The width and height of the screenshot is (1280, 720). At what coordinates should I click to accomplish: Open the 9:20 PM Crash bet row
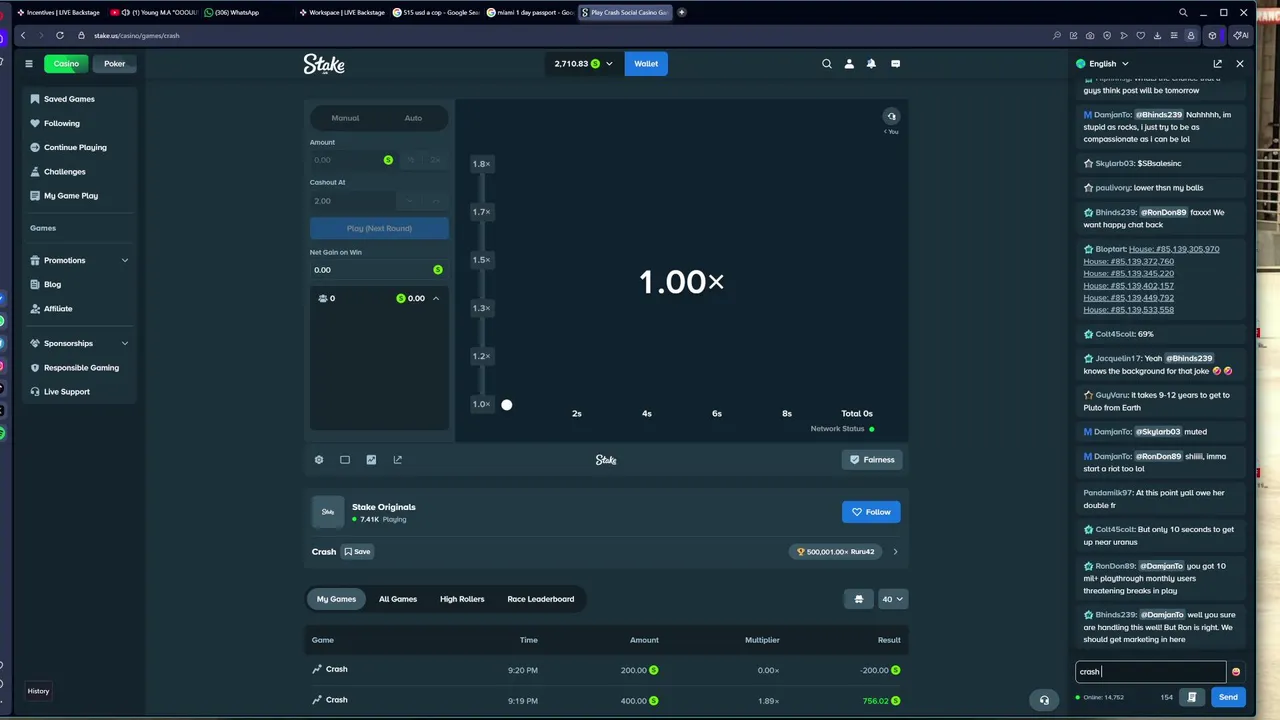coord(606,670)
